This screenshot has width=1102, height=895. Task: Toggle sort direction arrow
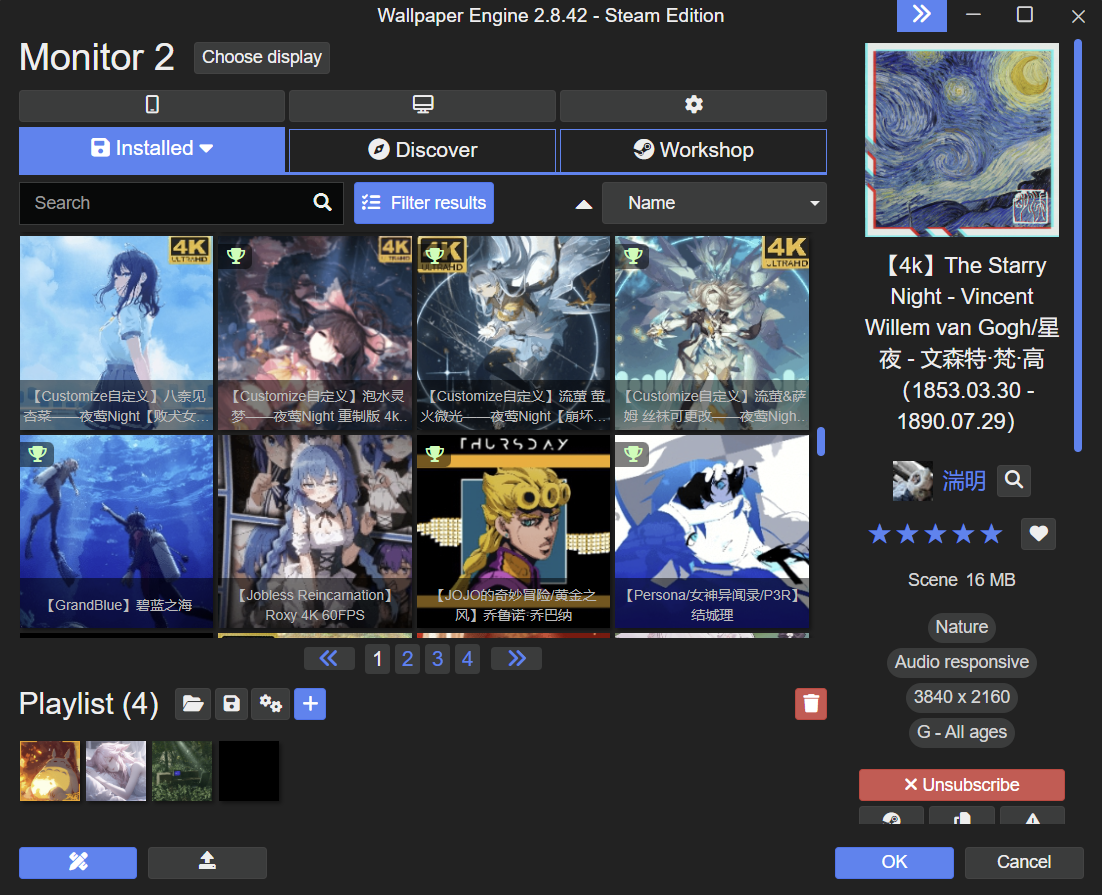click(x=583, y=204)
